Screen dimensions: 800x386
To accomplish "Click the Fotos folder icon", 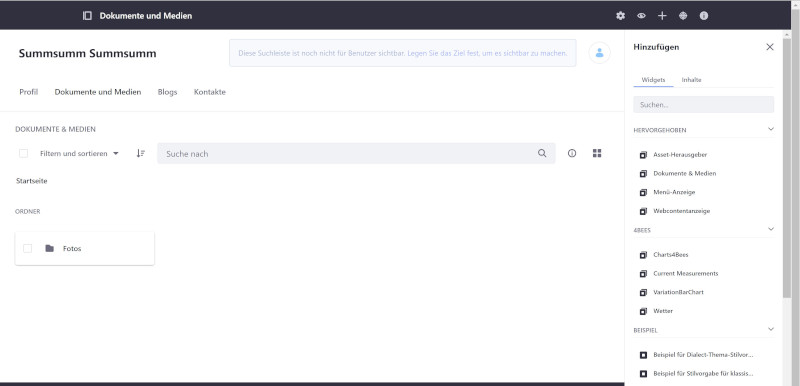I will click(x=49, y=248).
